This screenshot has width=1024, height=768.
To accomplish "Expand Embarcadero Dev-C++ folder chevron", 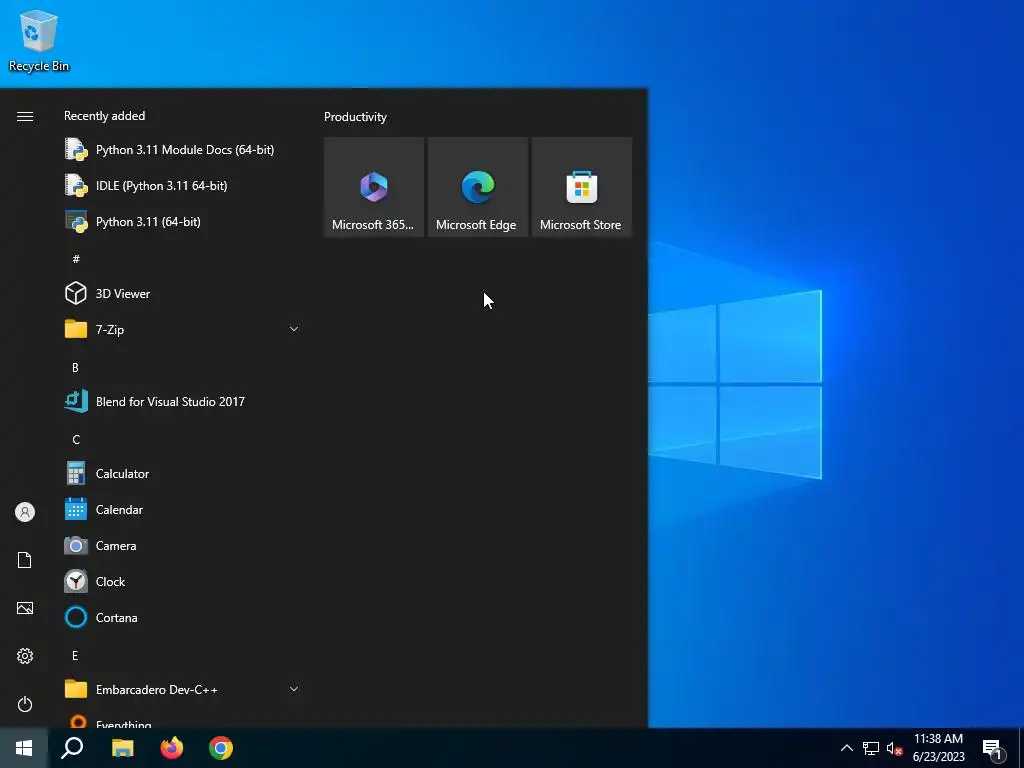I will (x=294, y=689).
